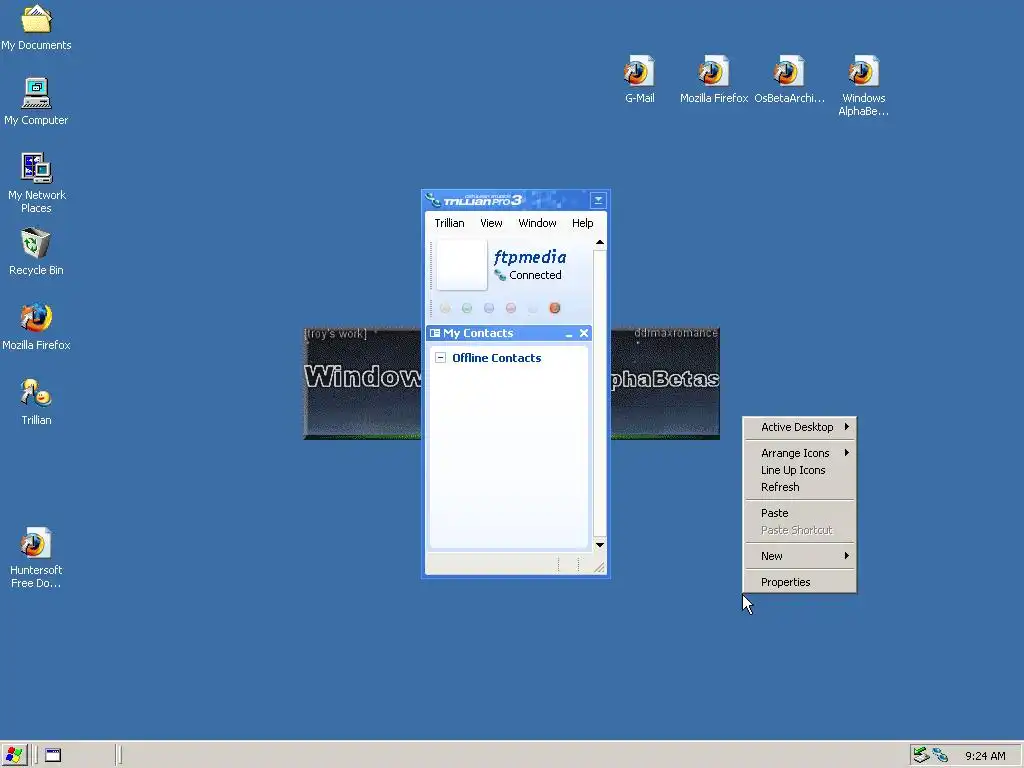This screenshot has height=768, width=1024.
Task: Open the Help menu in Trillian
Action: coord(583,223)
